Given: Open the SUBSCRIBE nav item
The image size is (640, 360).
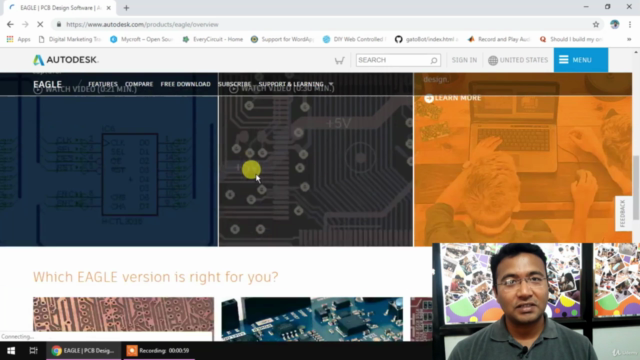Looking at the screenshot, I should tap(234, 84).
